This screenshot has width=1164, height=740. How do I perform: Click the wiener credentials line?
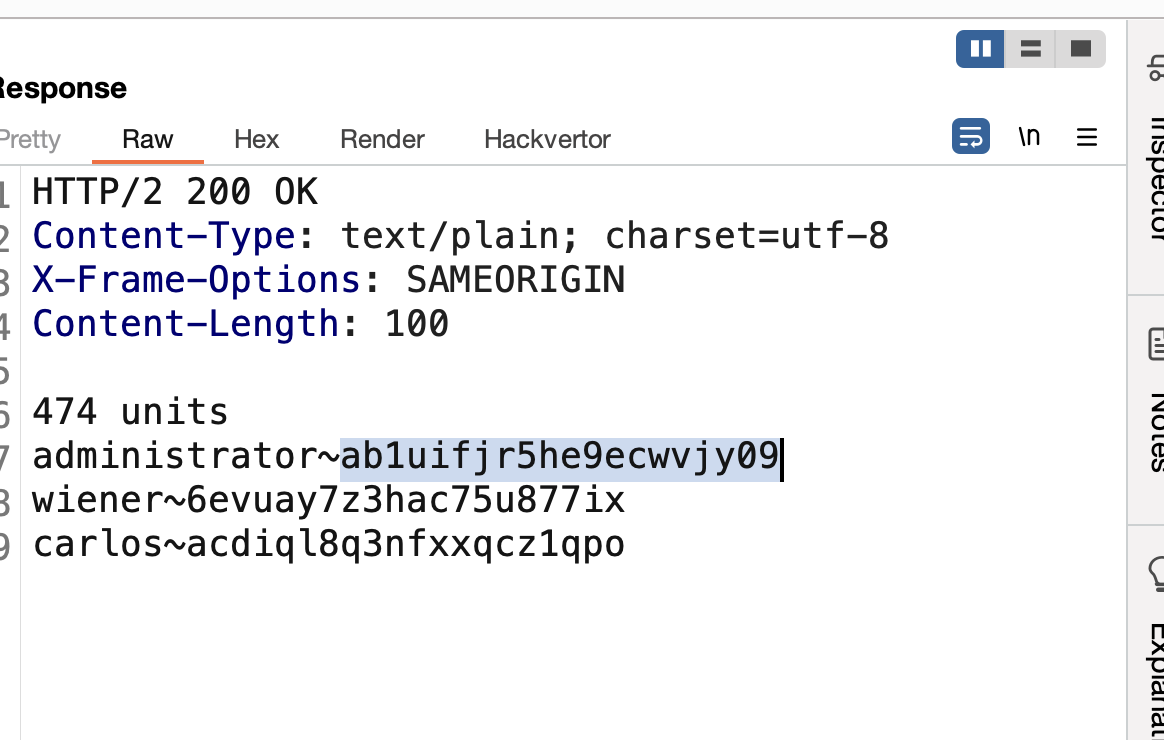(x=329, y=500)
